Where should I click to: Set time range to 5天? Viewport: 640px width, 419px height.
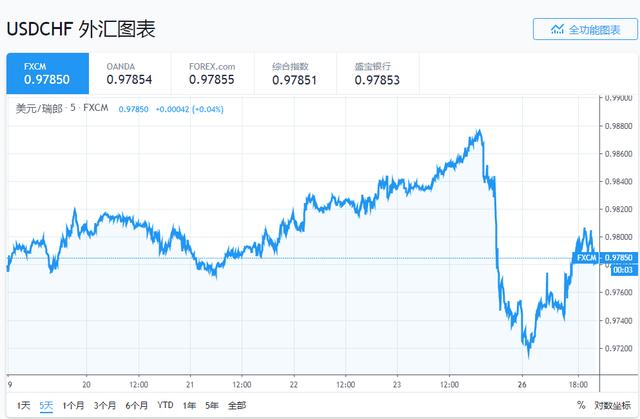(47, 405)
